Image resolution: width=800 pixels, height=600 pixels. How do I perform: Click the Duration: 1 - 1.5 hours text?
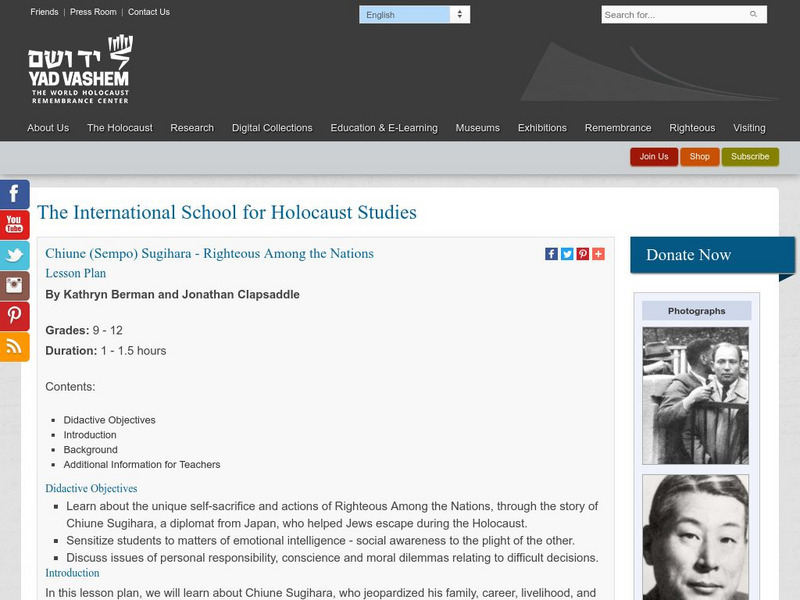point(106,351)
